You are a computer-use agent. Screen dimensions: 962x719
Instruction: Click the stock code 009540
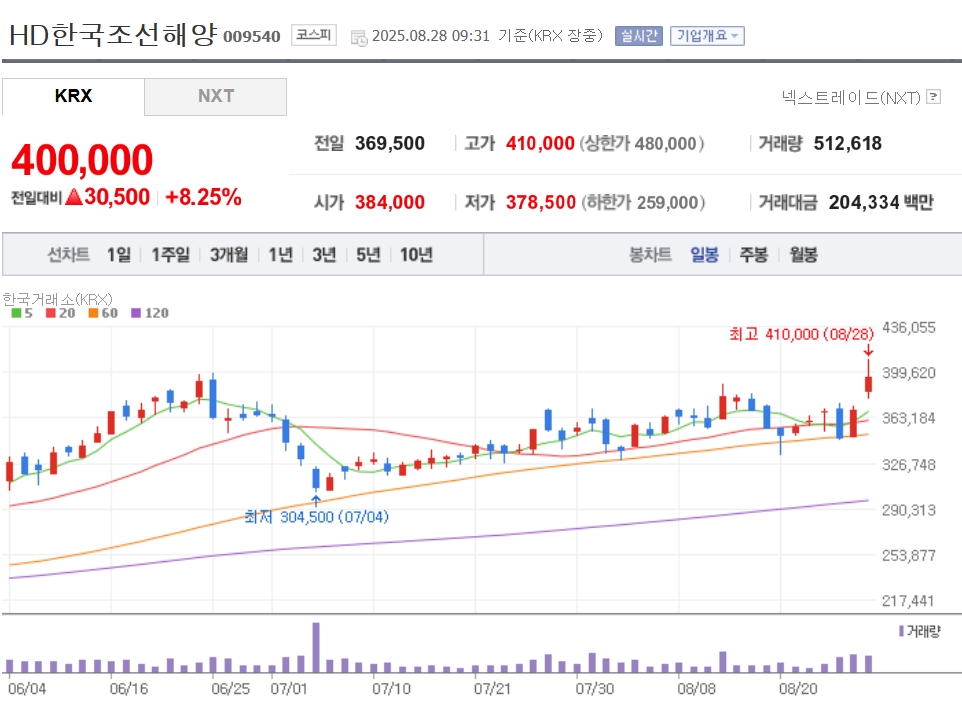(252, 37)
